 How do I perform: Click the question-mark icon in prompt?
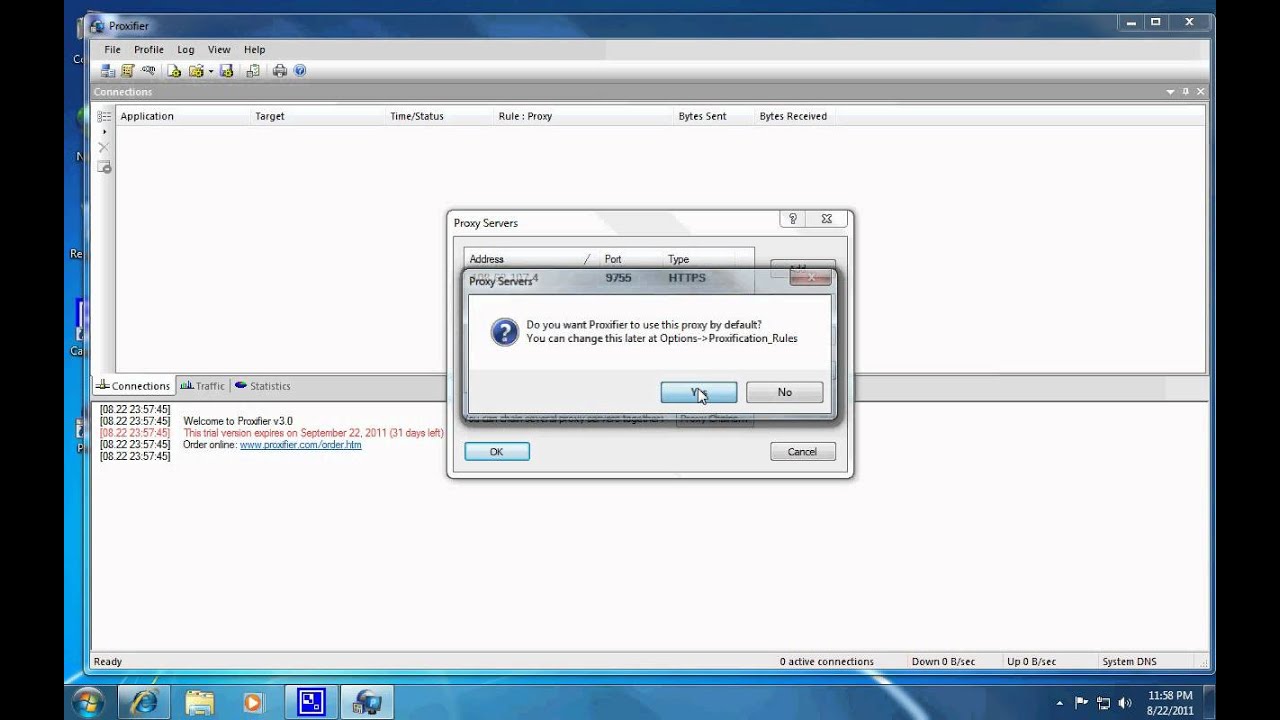click(505, 332)
